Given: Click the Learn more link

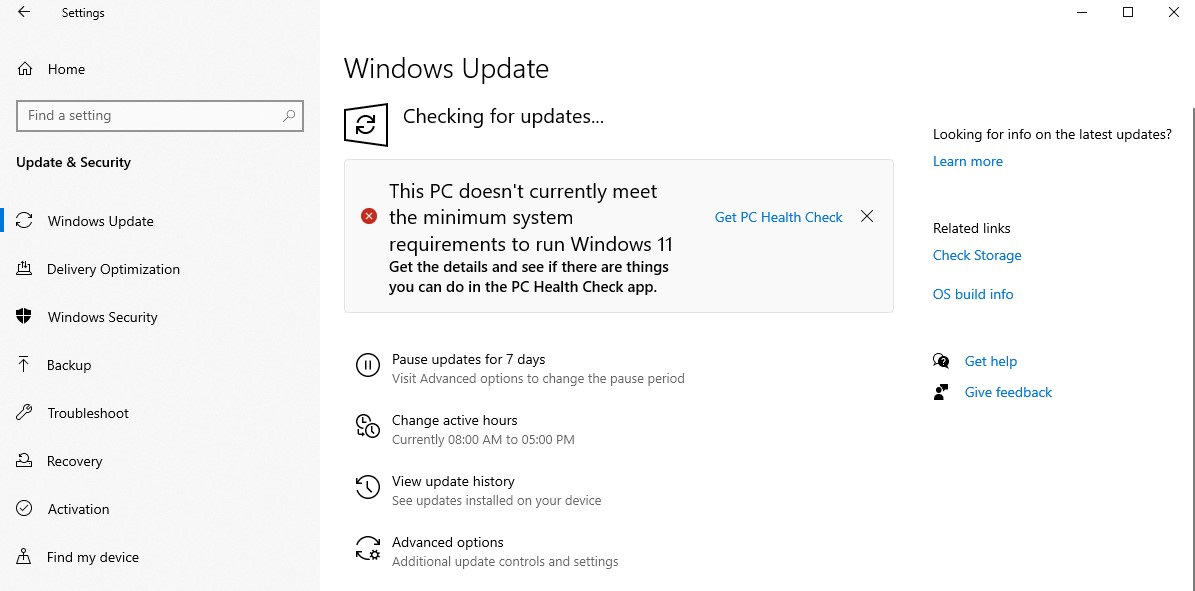Looking at the screenshot, I should coord(967,161).
